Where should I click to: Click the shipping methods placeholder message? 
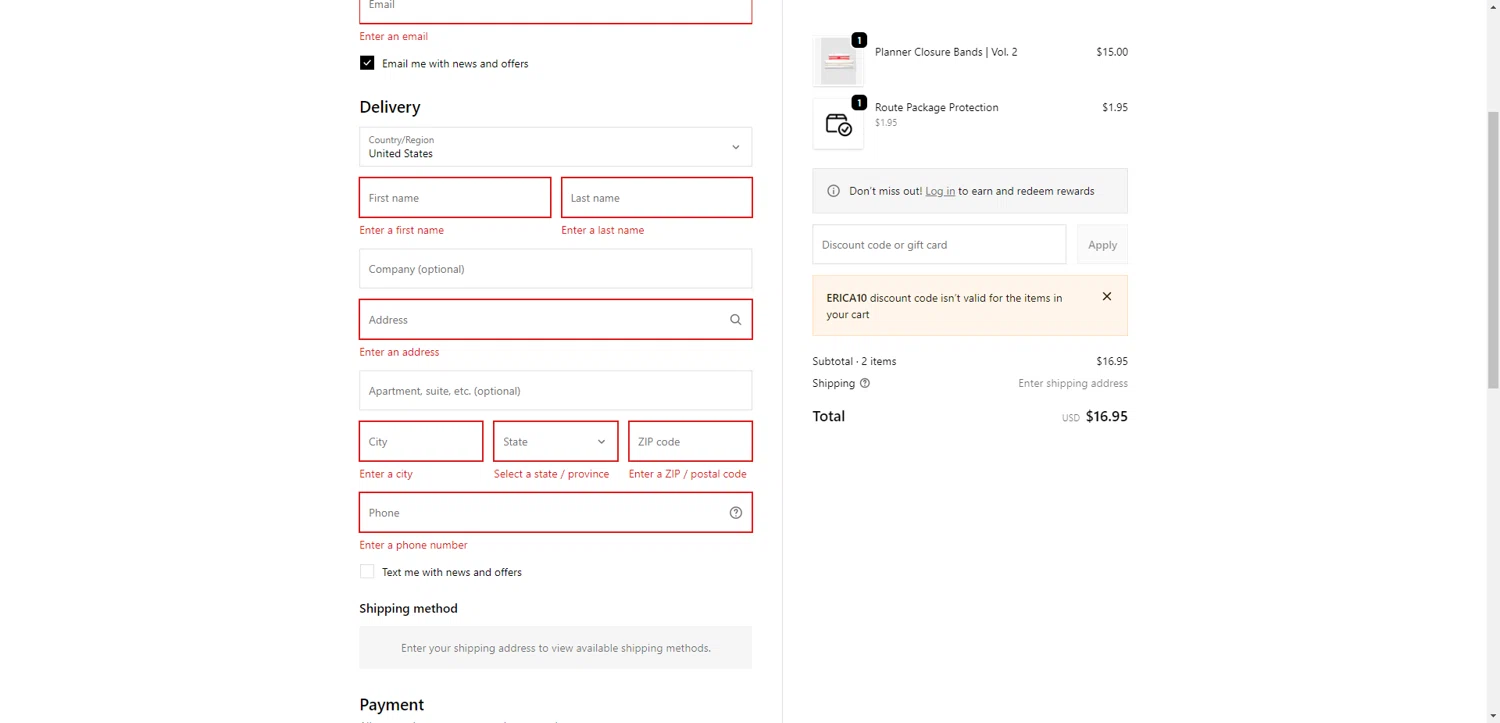click(x=556, y=648)
